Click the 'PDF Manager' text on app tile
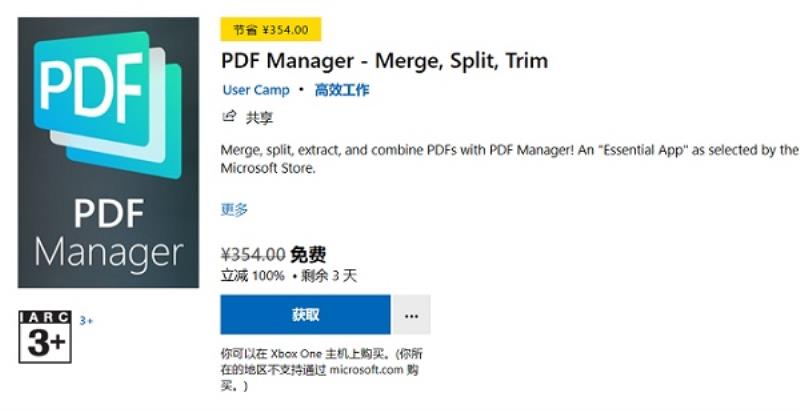Screen dimensions: 800x412 109,234
